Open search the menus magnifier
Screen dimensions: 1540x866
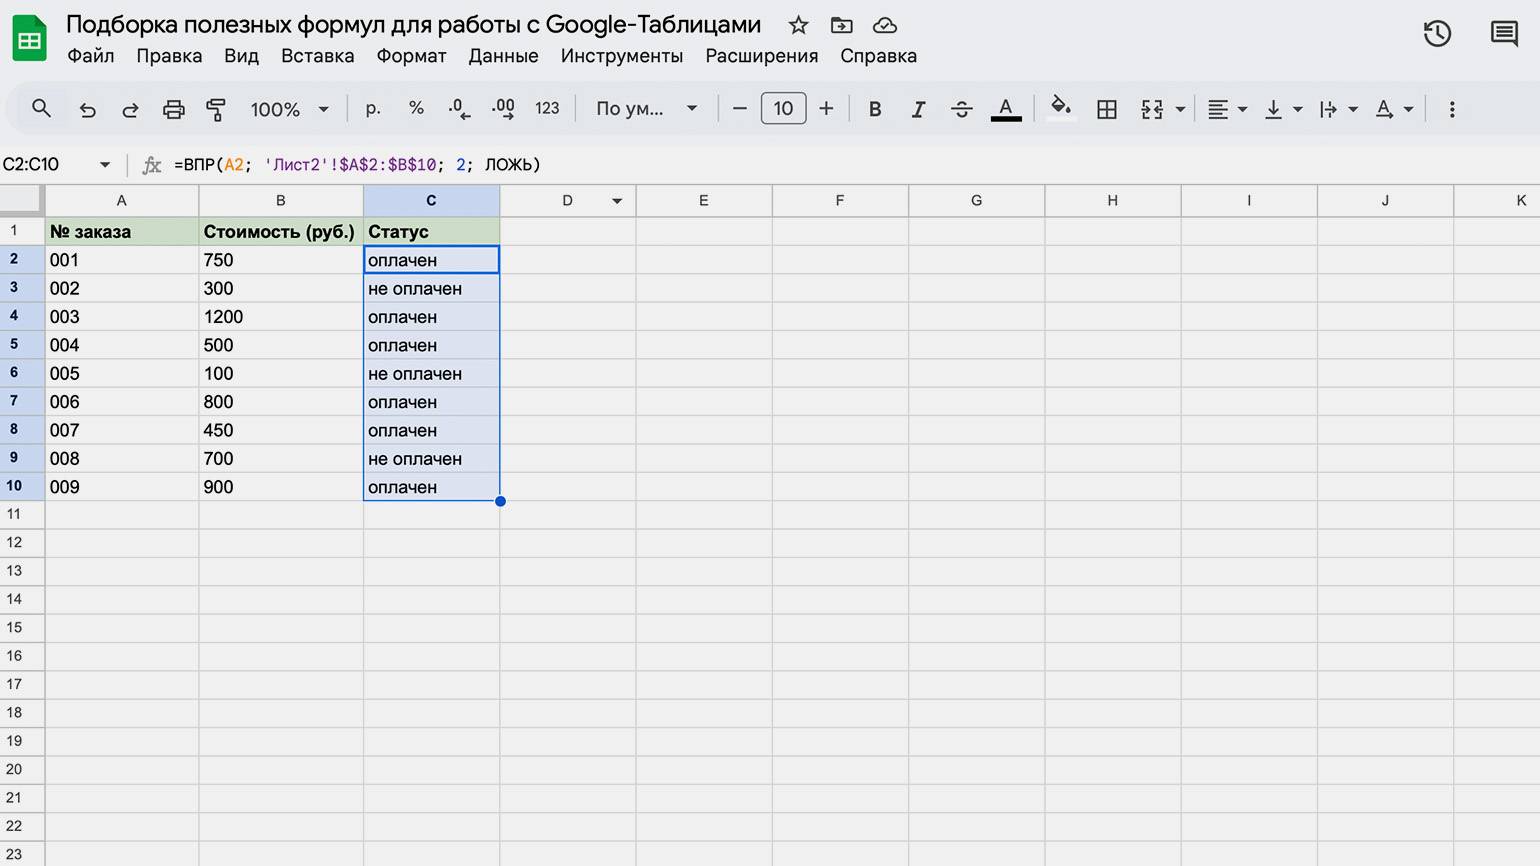(41, 108)
